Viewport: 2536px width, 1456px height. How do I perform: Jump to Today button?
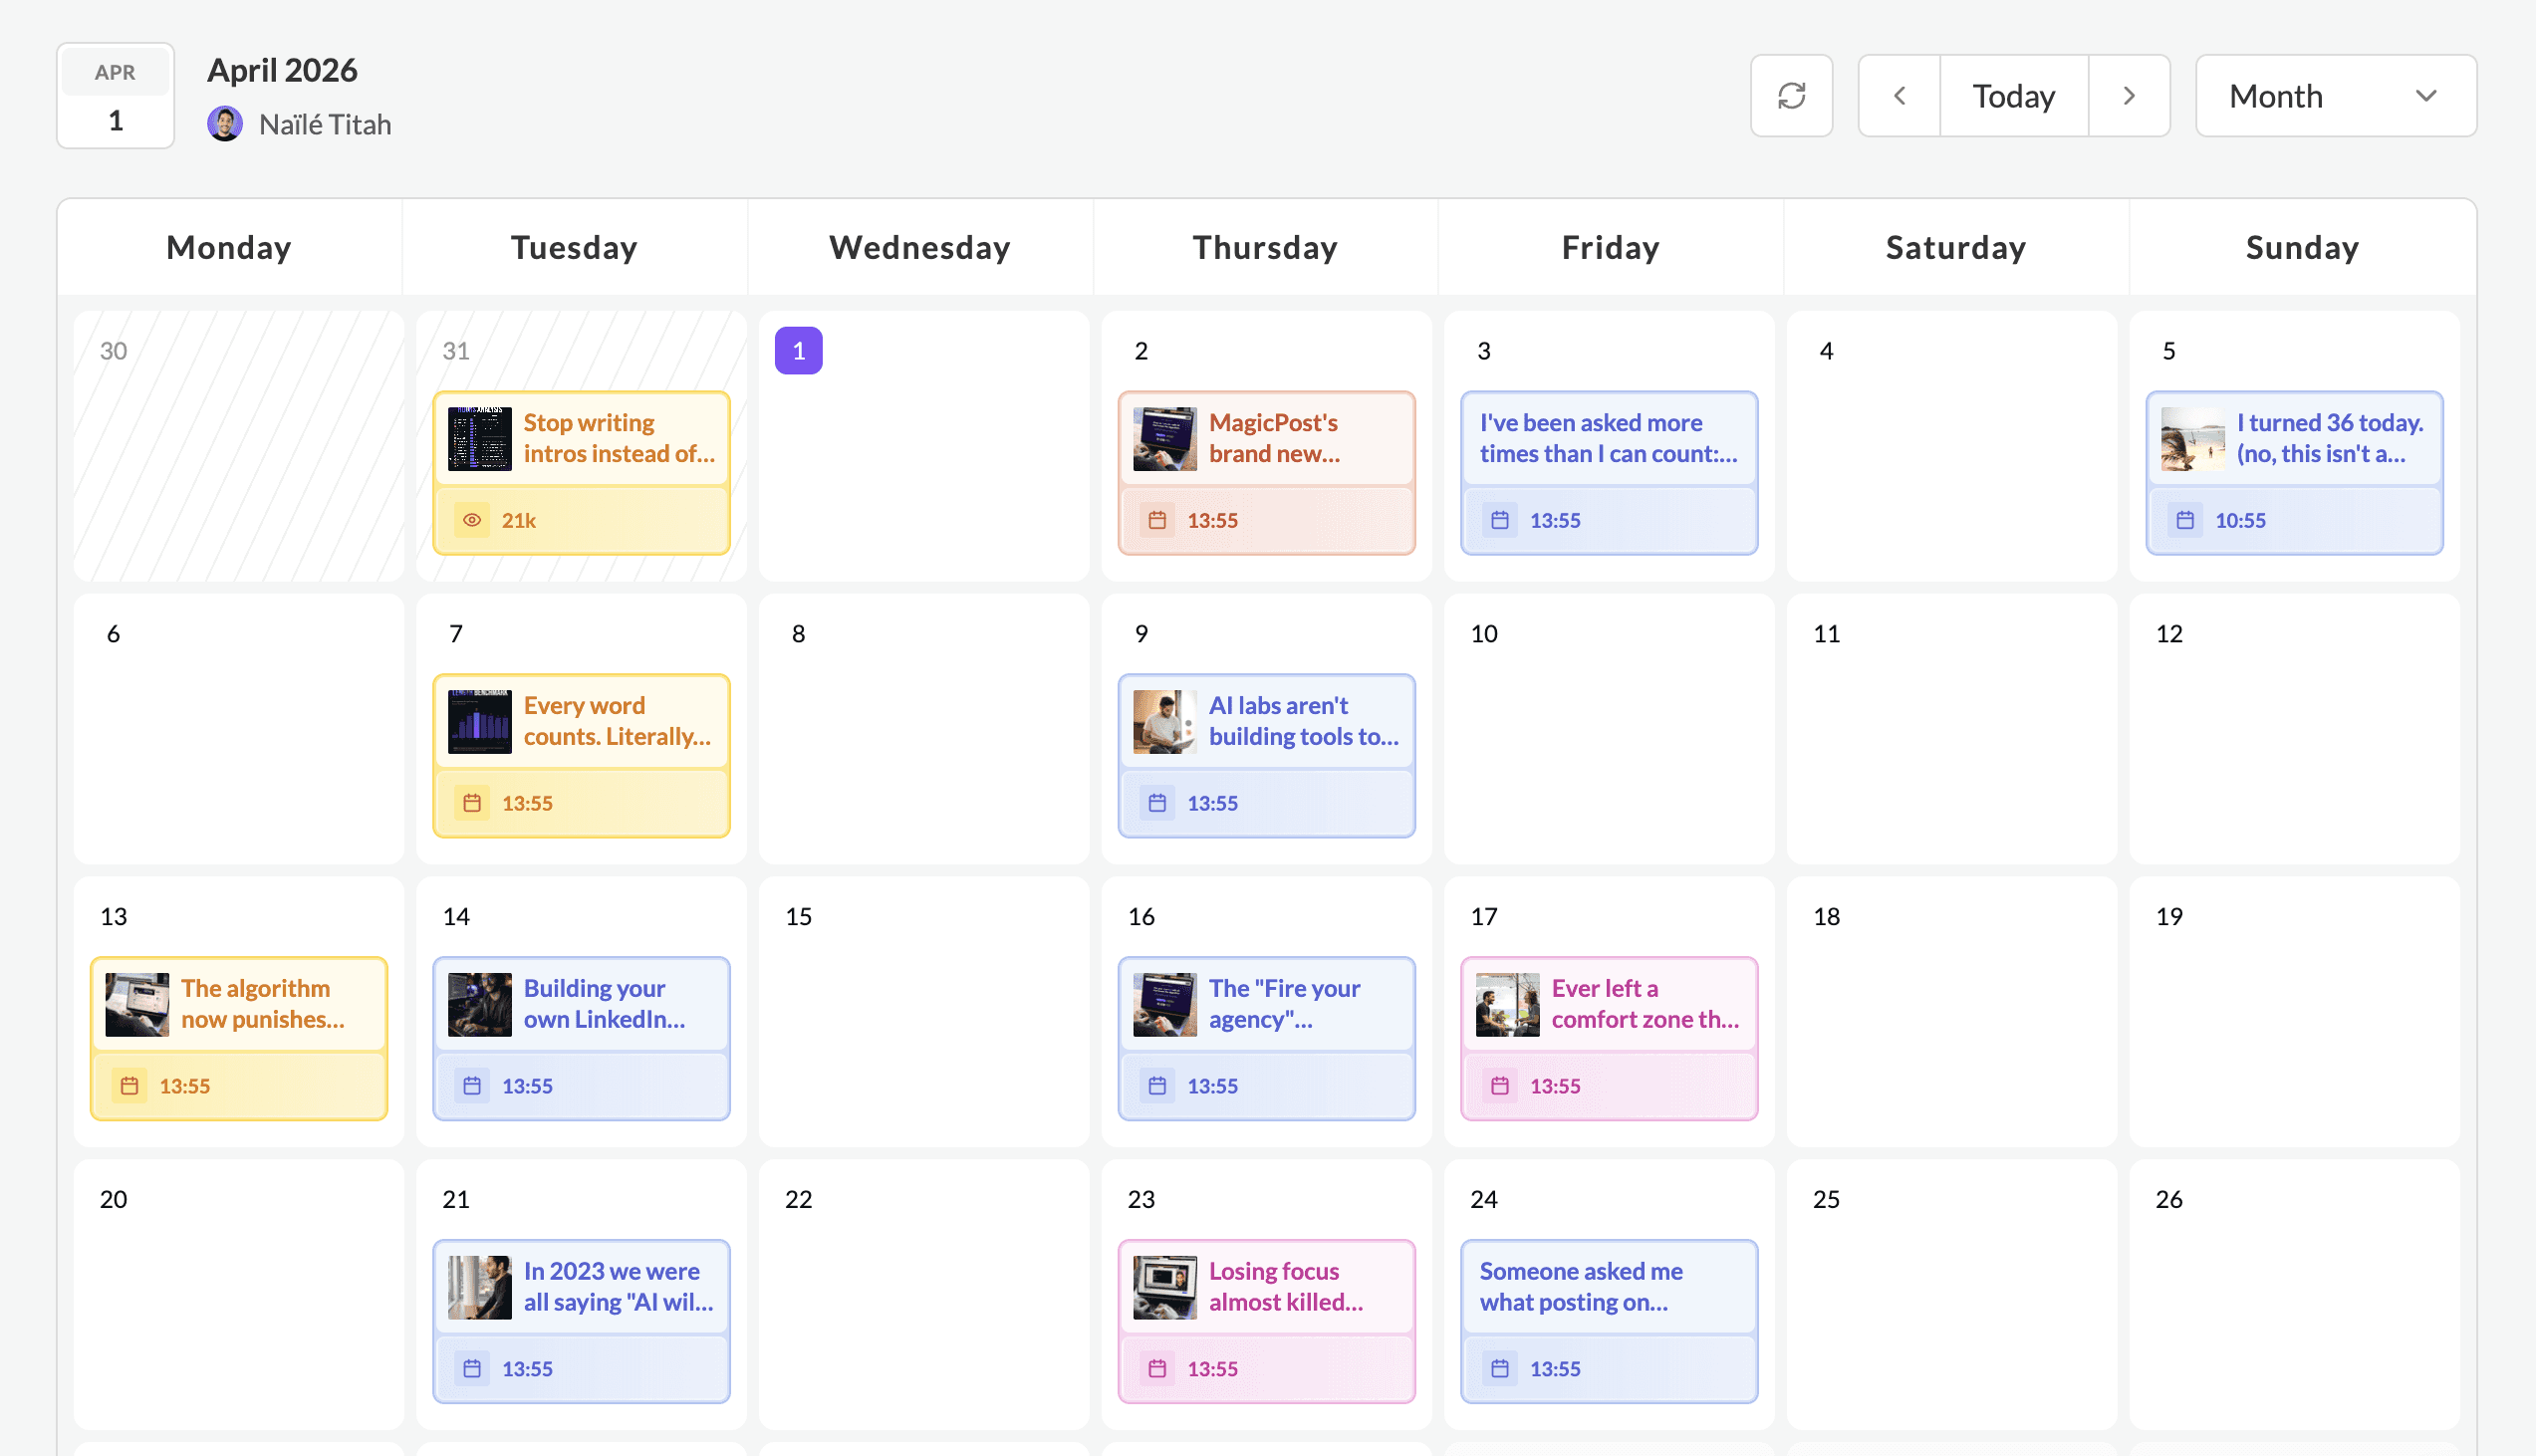pyautogui.click(x=2013, y=96)
